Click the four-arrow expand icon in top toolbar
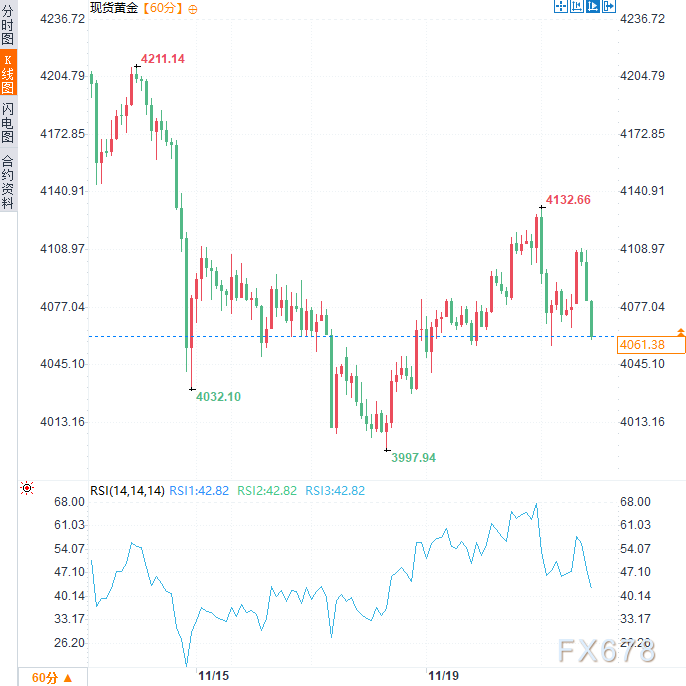The height and width of the screenshot is (686, 686). 560,7
